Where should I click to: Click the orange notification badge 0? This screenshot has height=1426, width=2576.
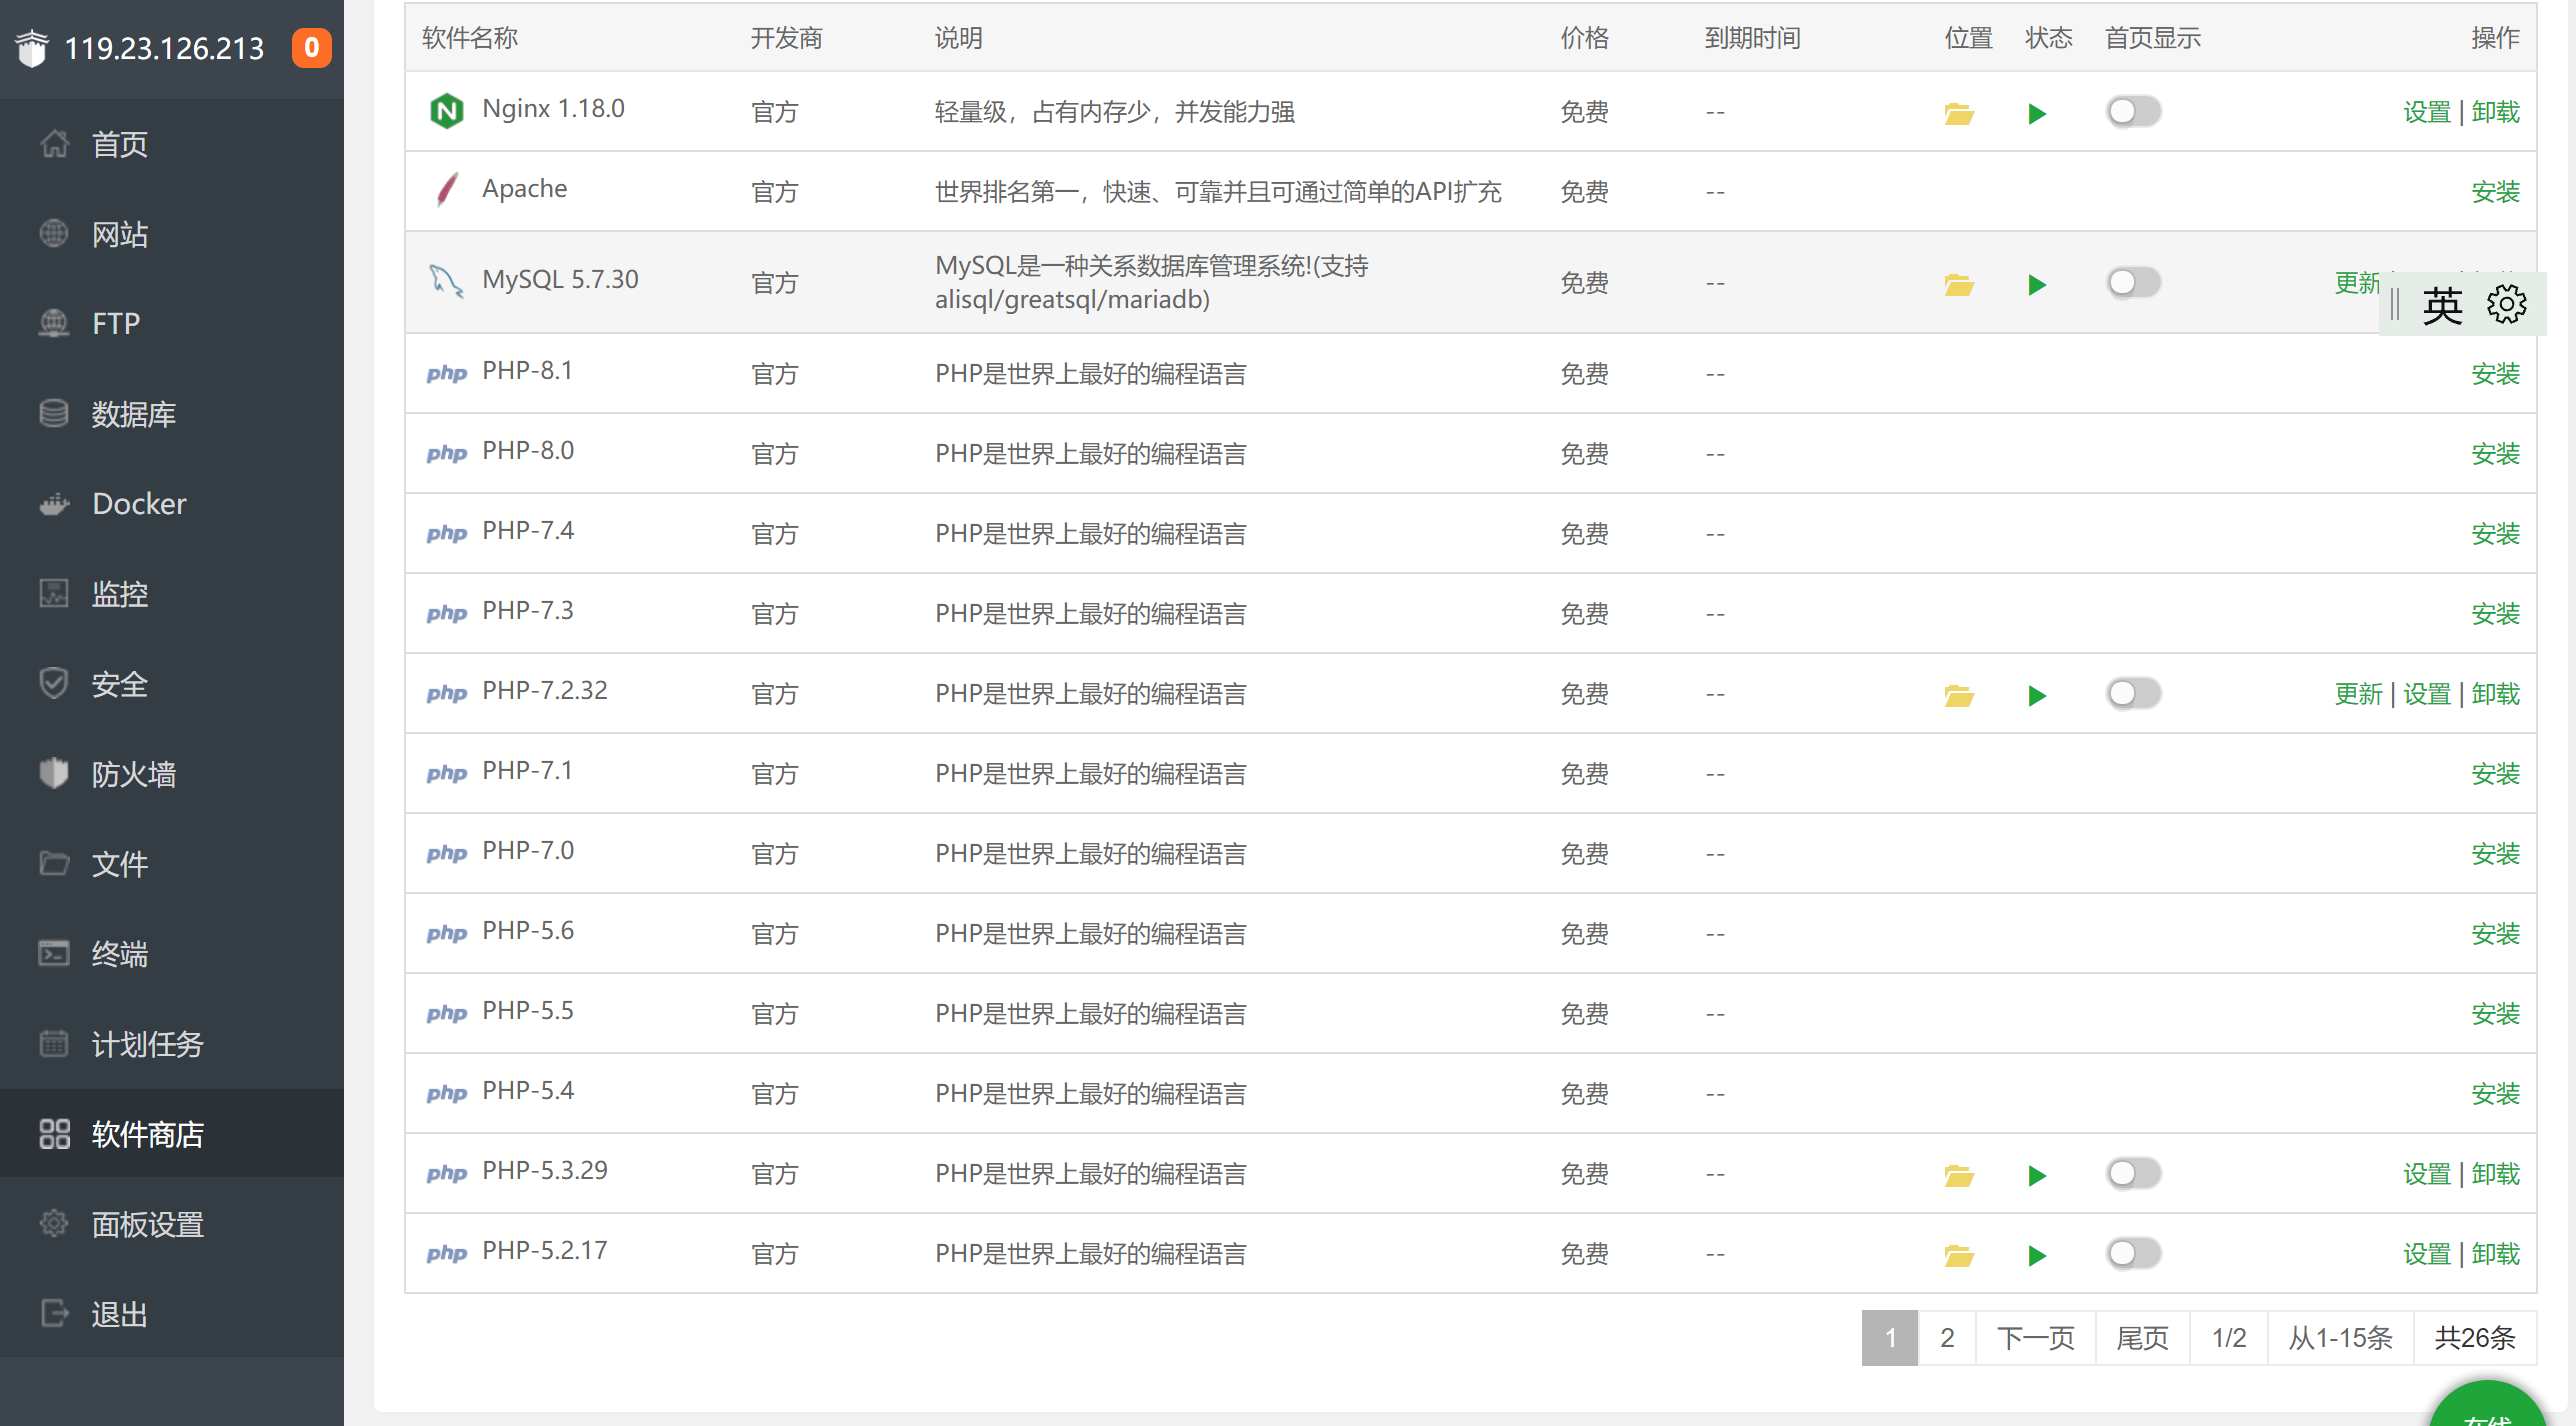coord(311,47)
